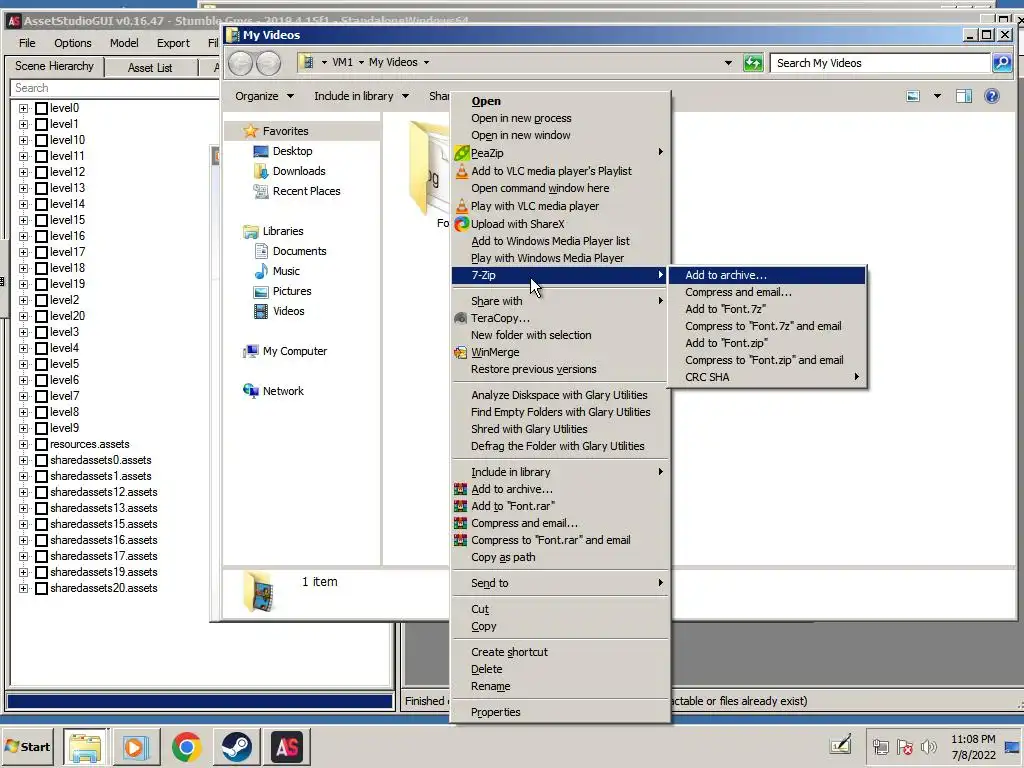Check the level0 checkbox in Scene Hierarchy
The height and width of the screenshot is (768, 1024).
click(41, 108)
